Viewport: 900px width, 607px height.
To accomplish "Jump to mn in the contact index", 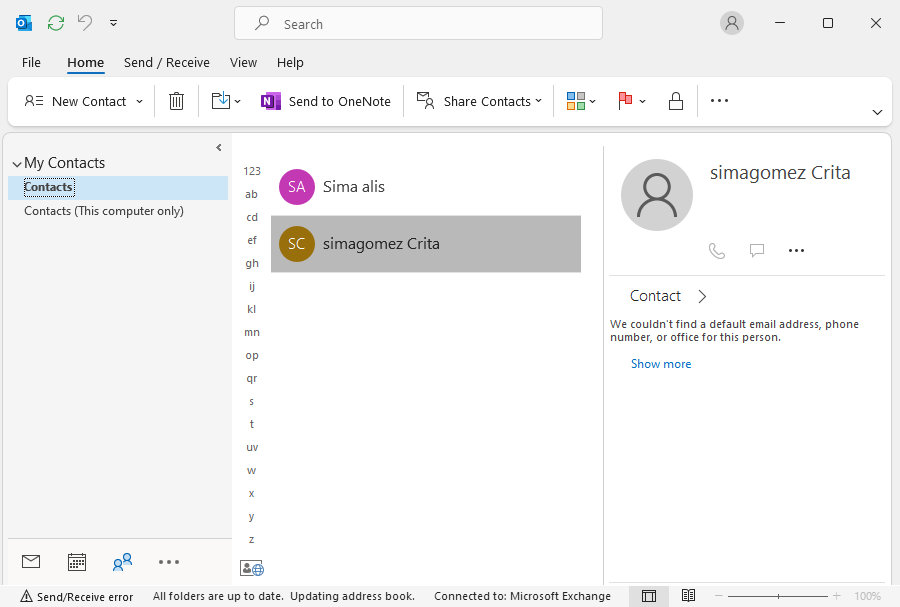I will (252, 332).
